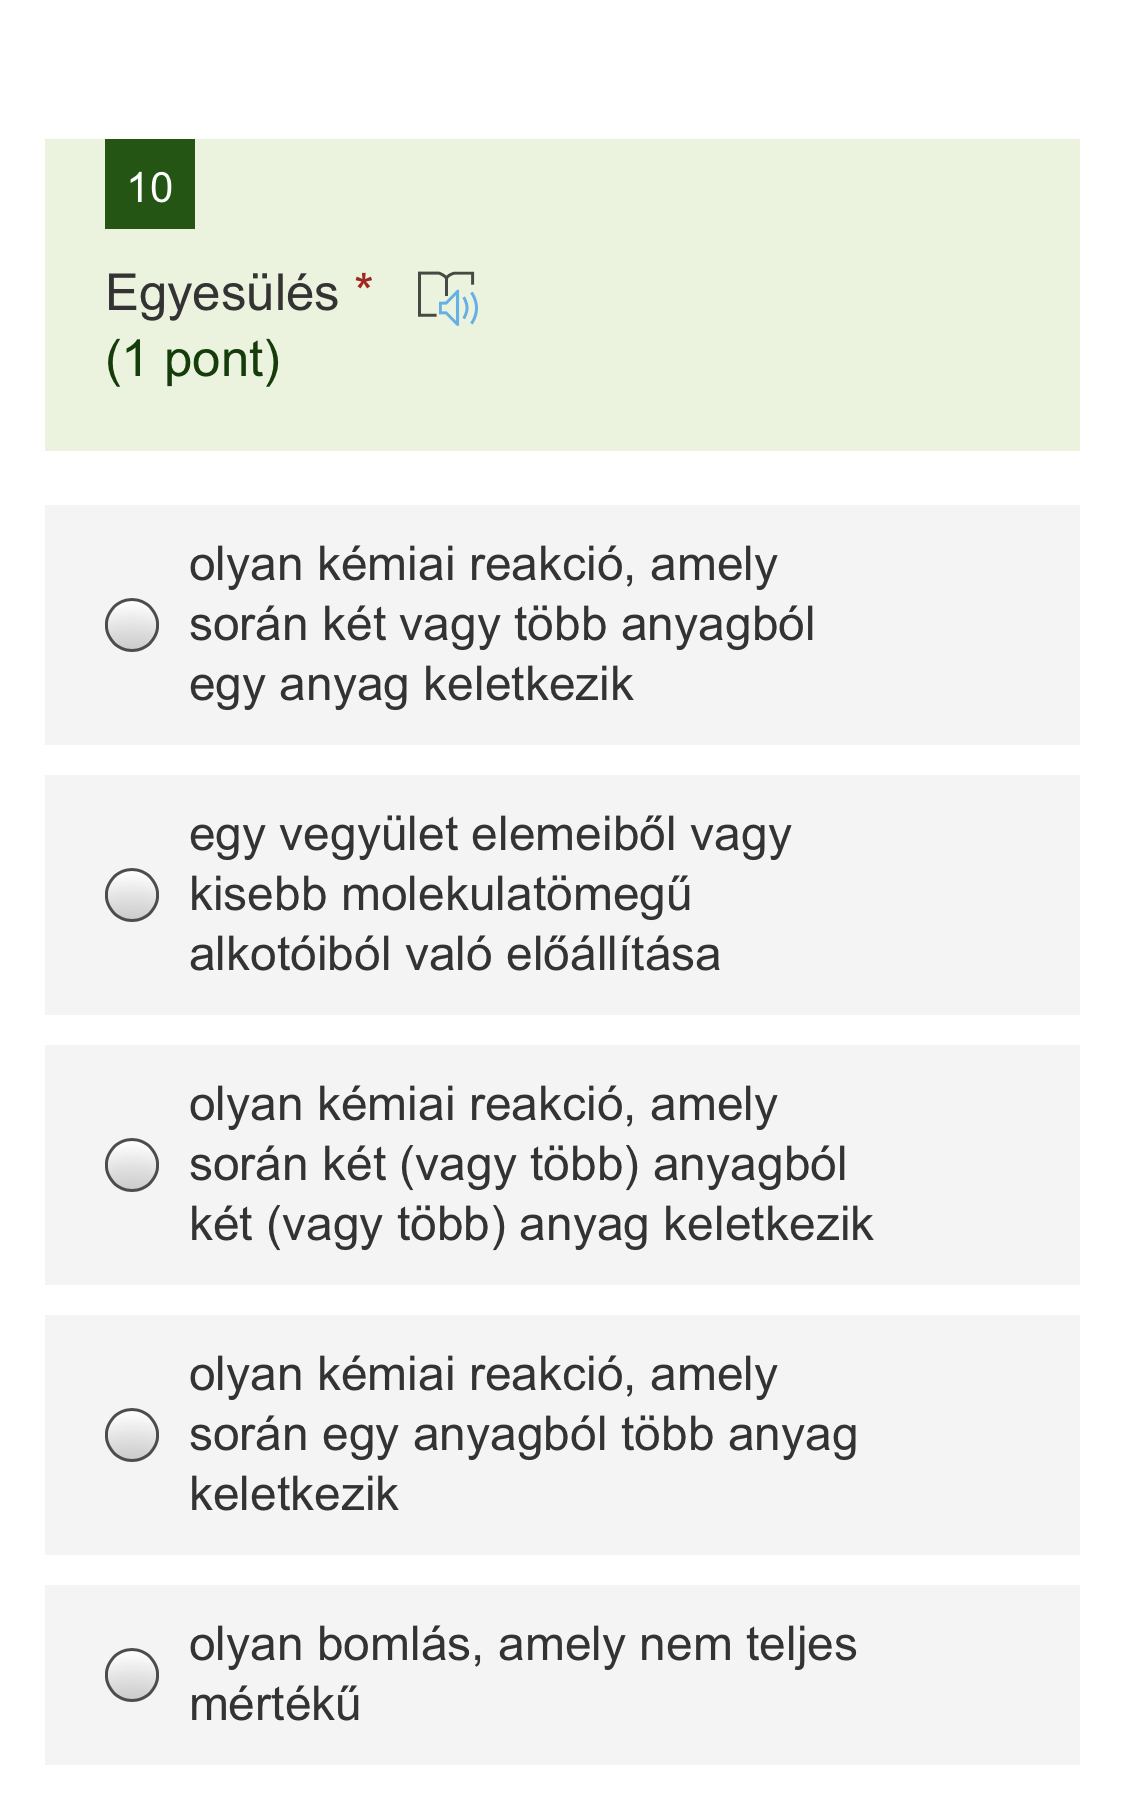This screenshot has width=1125, height=1814.
Task: Click the word 'keletkezik' in the fourth option
Action: pos(294,1495)
